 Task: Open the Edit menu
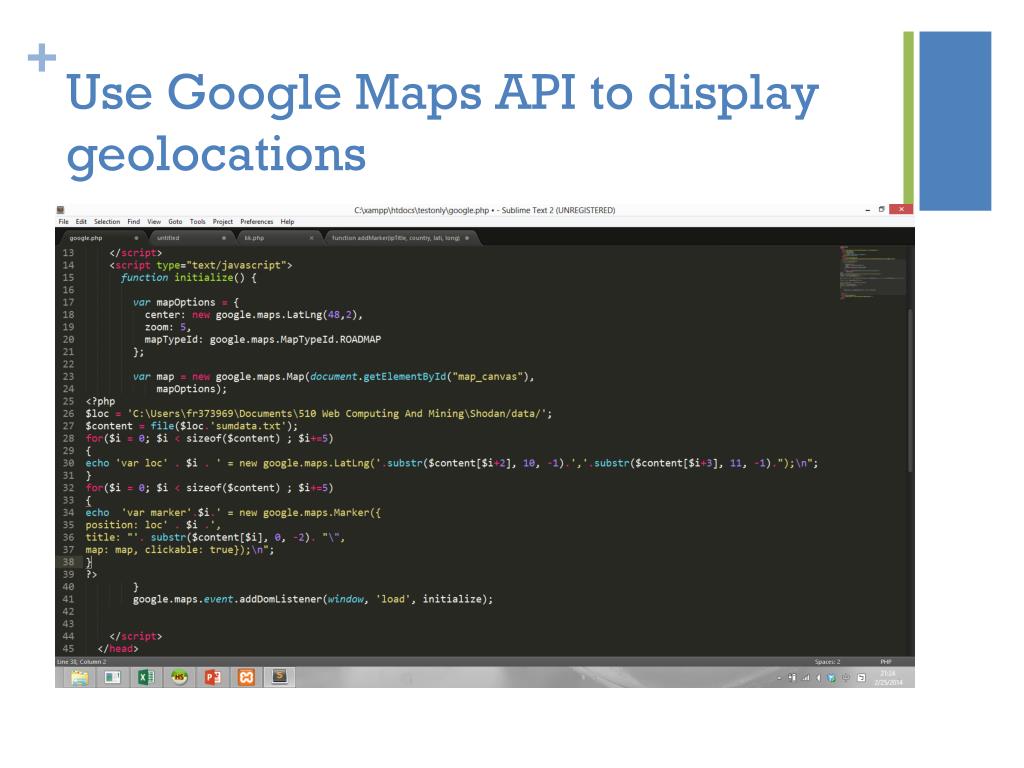[x=81, y=222]
